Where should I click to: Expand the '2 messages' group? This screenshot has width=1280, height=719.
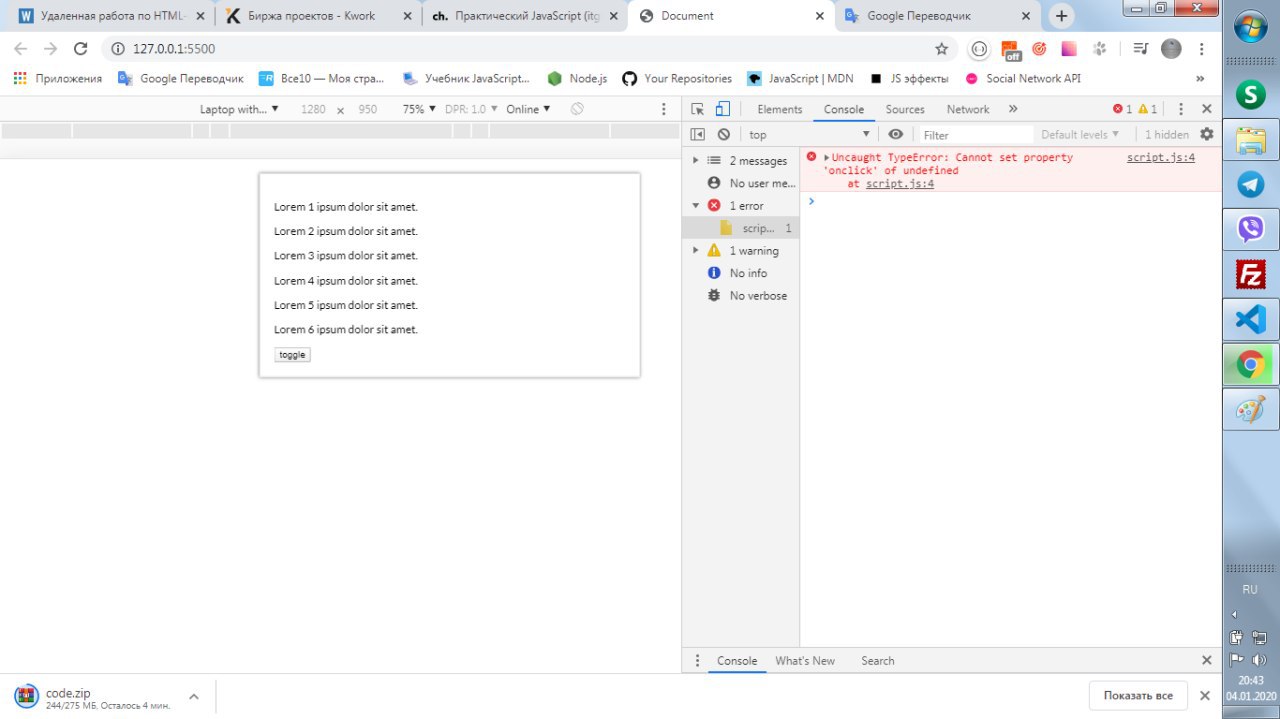(696, 160)
